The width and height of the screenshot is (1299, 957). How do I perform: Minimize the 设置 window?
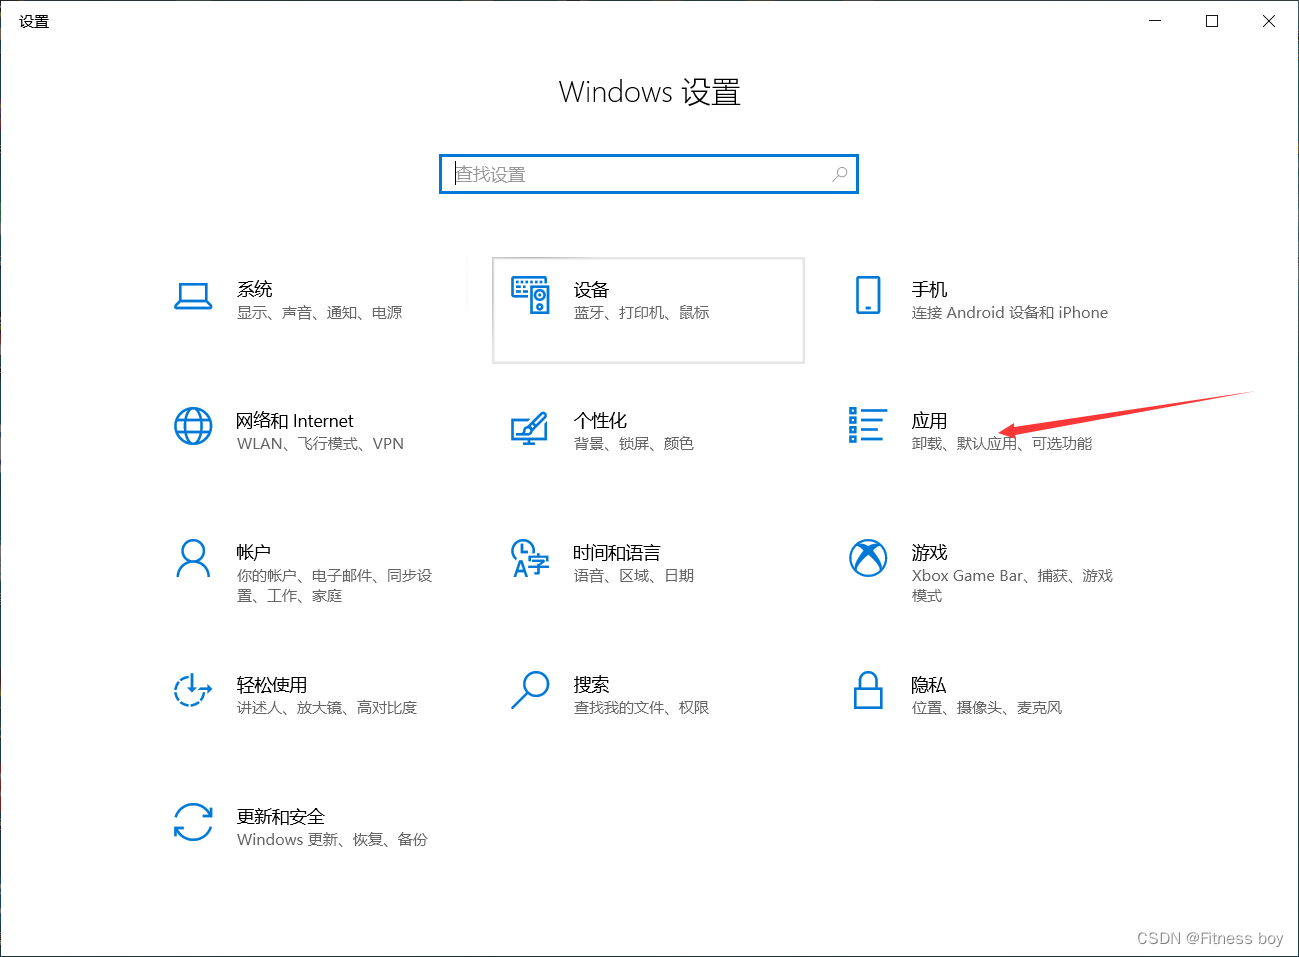tap(1155, 21)
